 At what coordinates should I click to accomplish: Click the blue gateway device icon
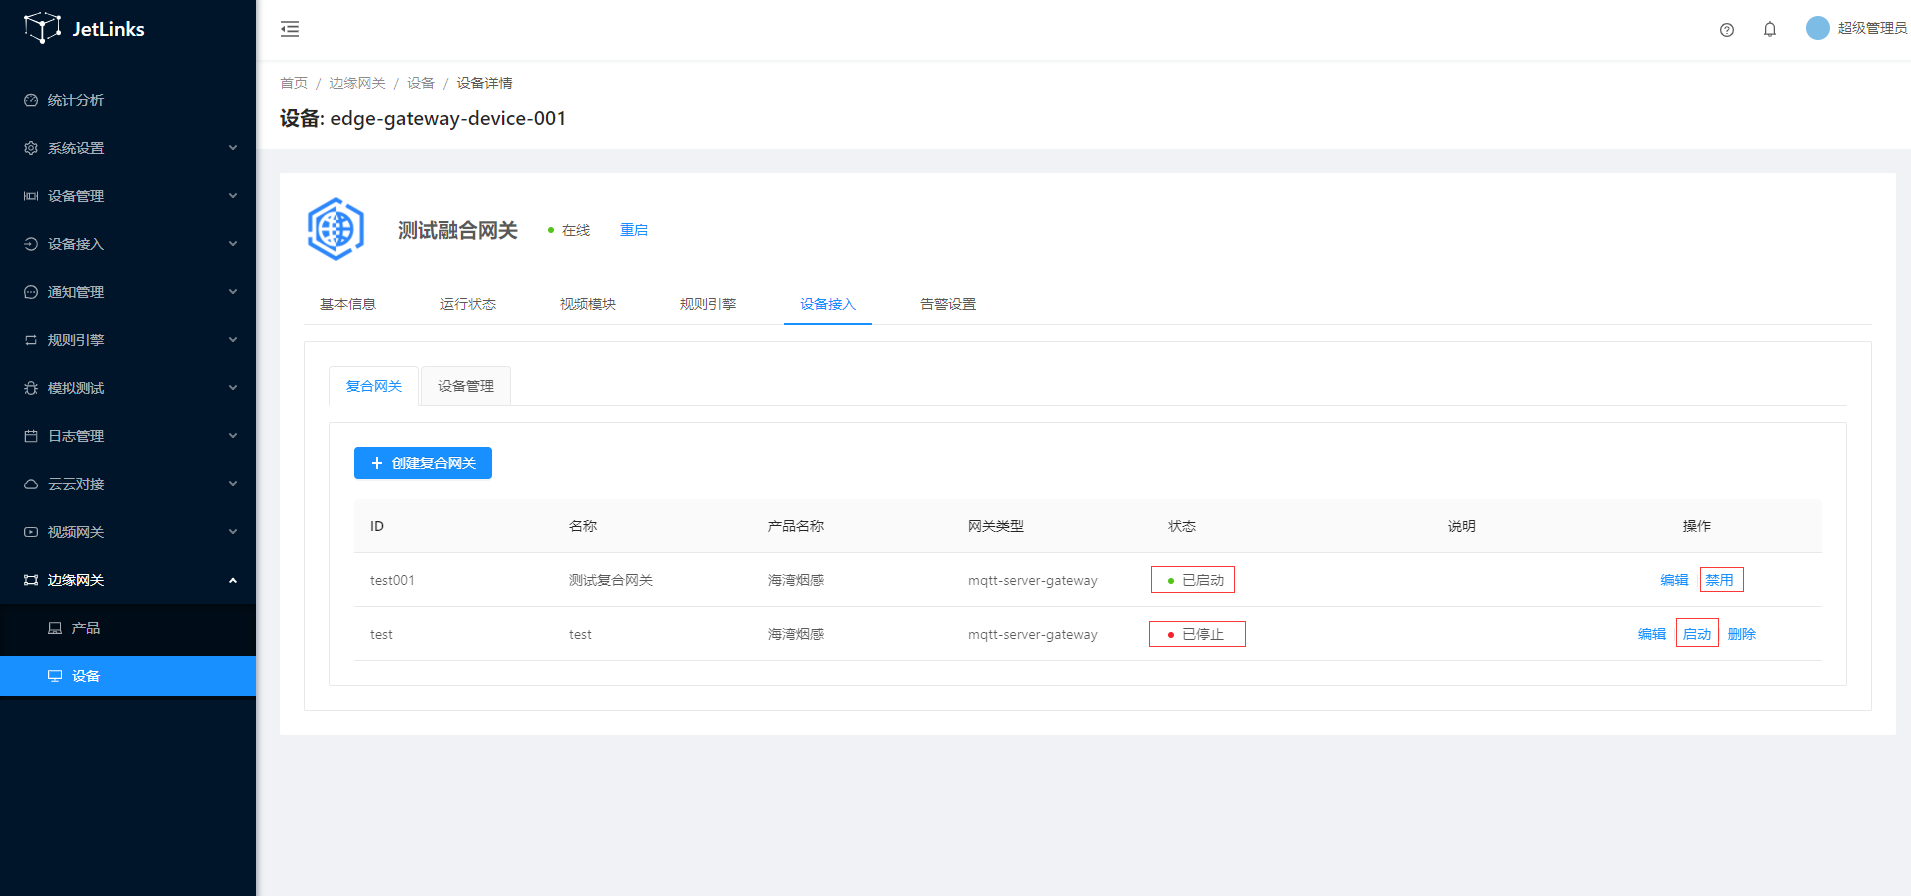pyautogui.click(x=336, y=229)
